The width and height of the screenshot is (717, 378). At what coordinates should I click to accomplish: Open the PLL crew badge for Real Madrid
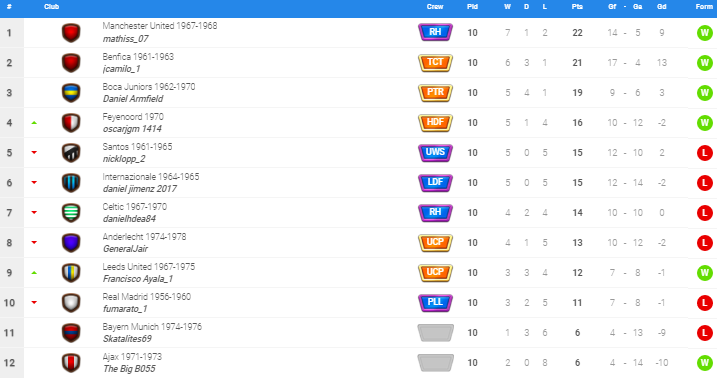435,303
